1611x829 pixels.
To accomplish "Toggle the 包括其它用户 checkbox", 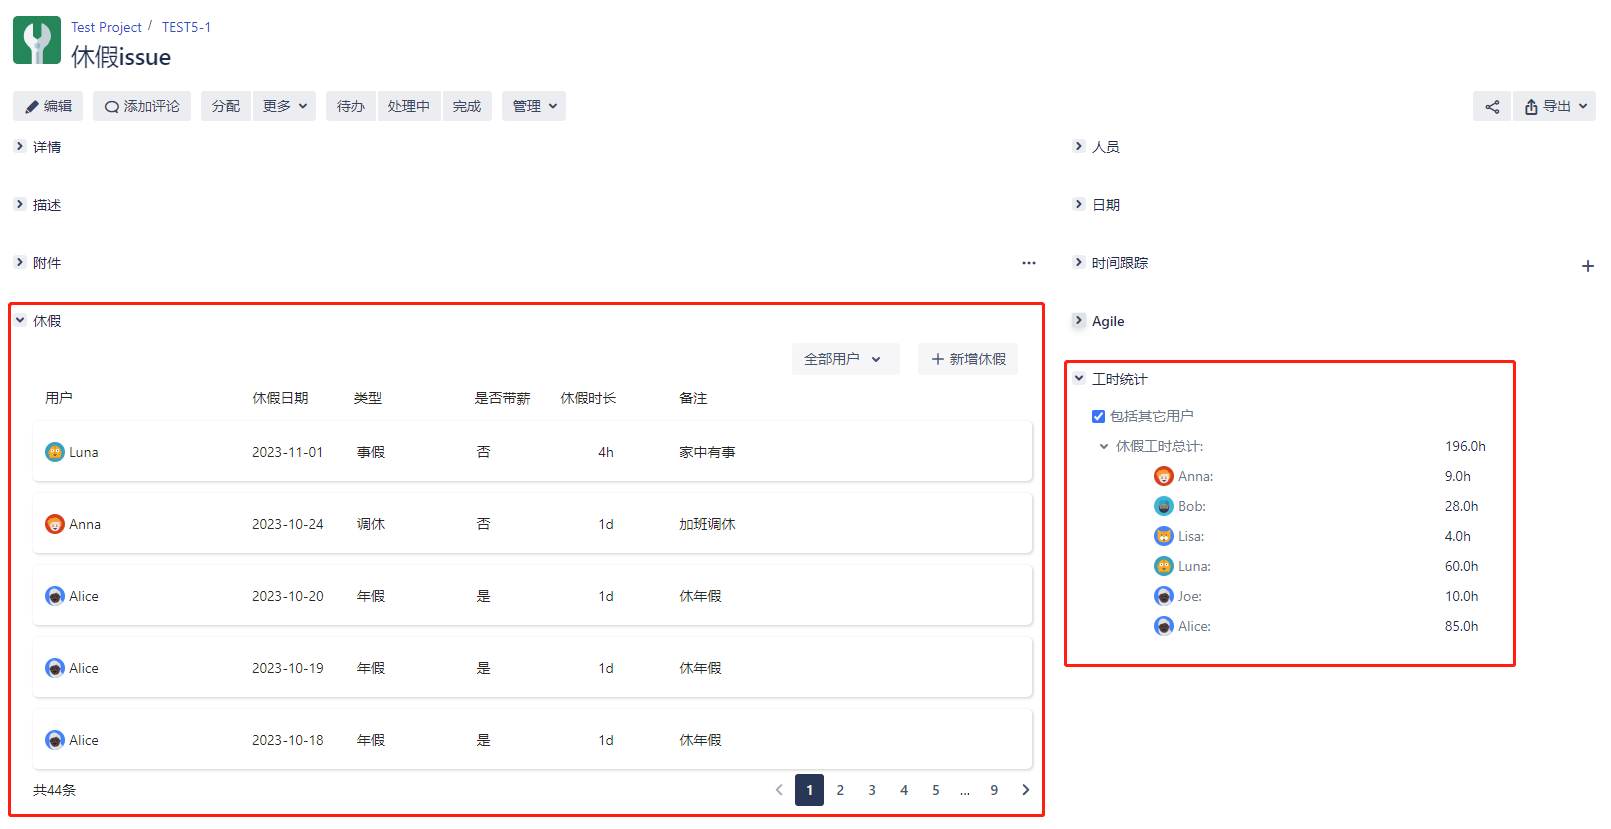I will coord(1098,416).
